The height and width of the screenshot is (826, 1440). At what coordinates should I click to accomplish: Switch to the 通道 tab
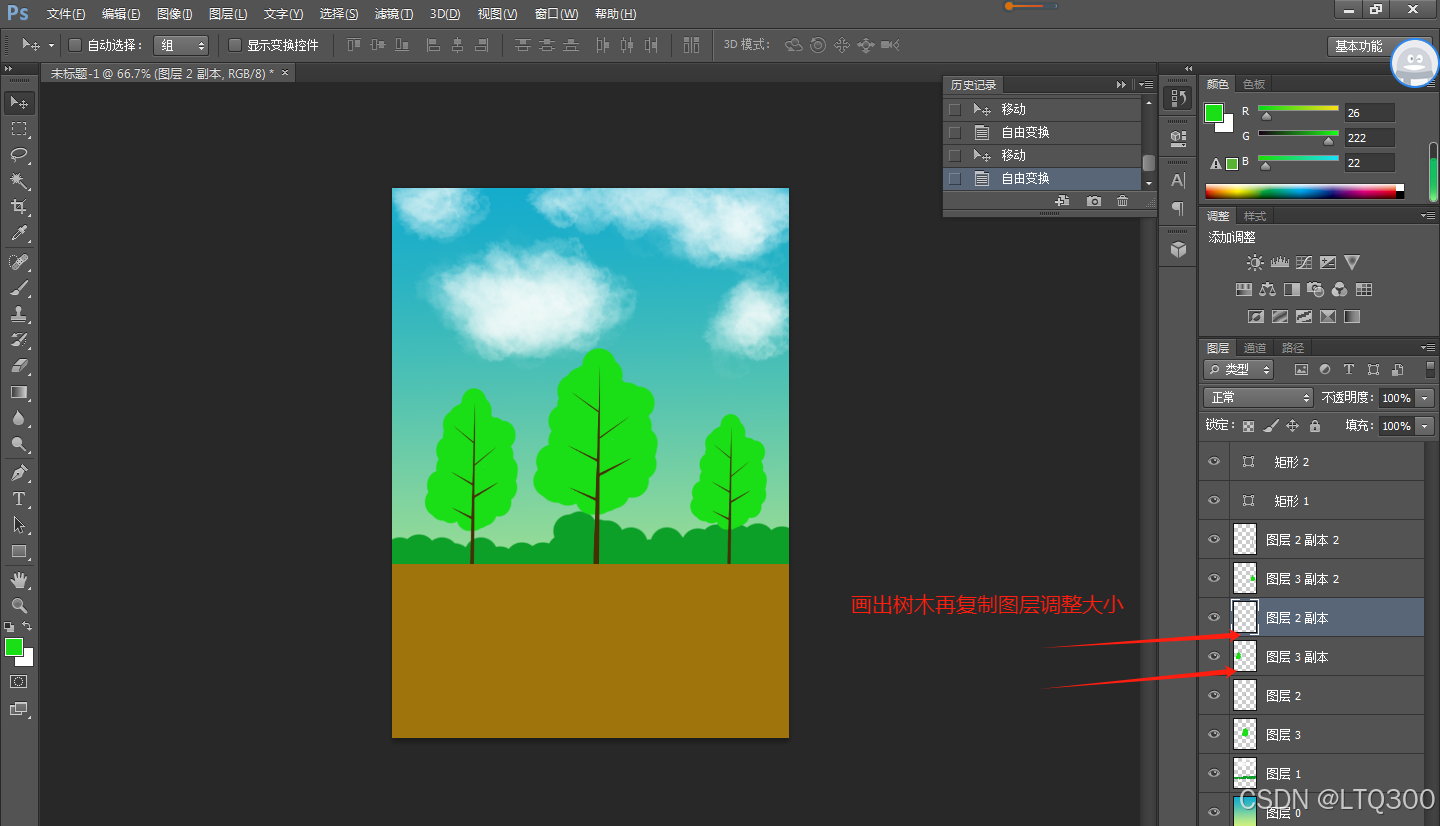1255,348
